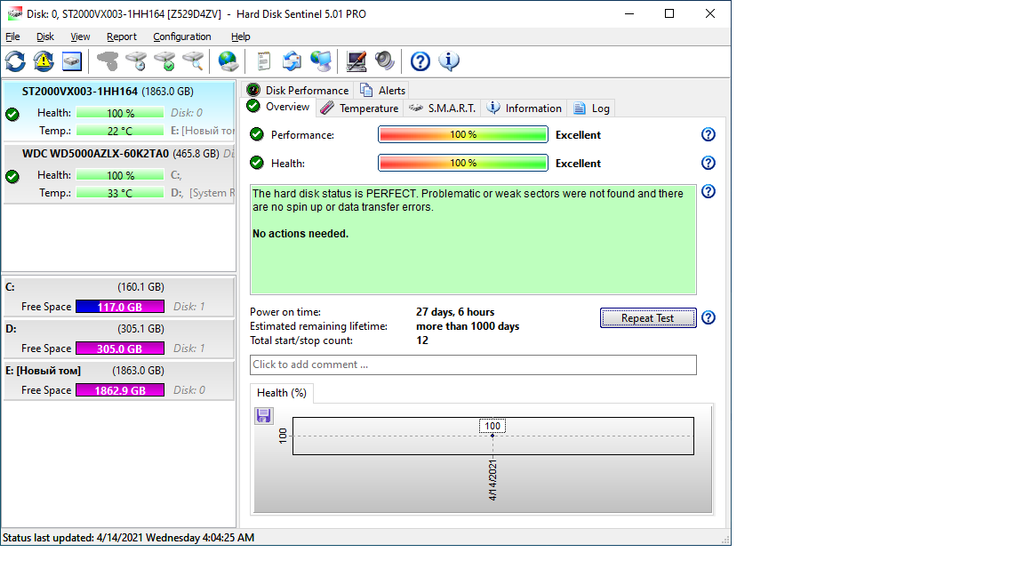Open the Configuration menu

click(182, 37)
